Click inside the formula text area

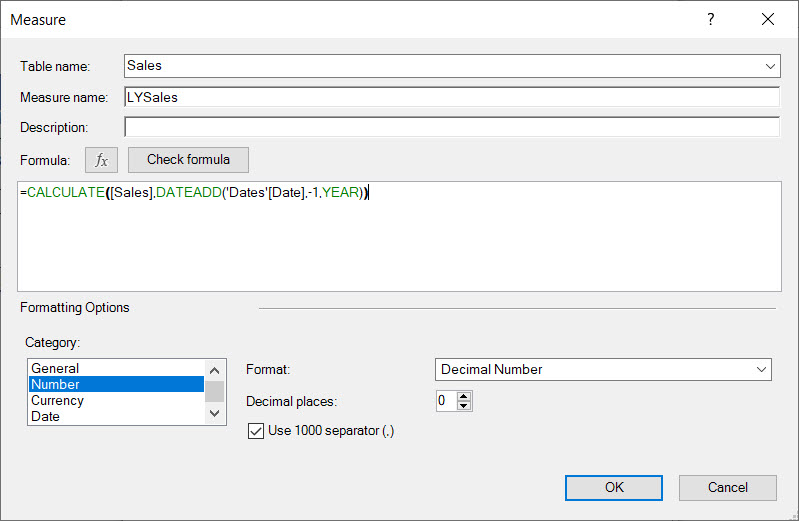pyautogui.click(x=400, y=237)
